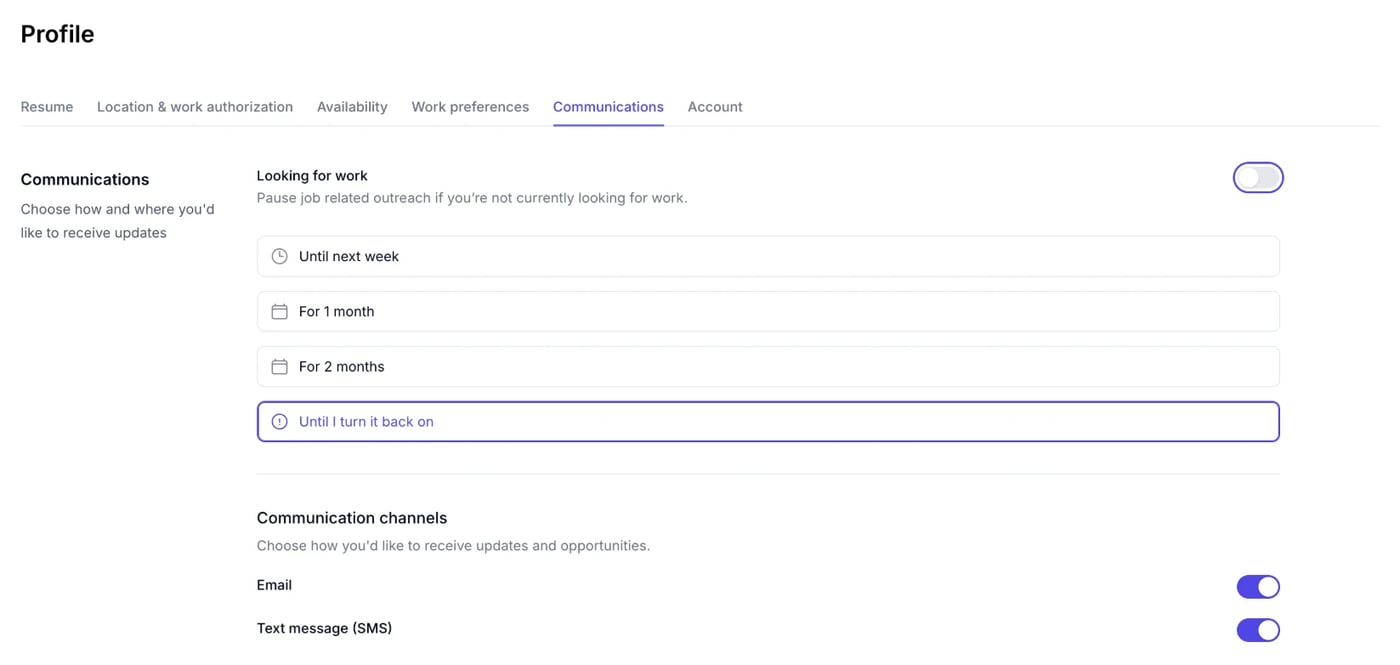The image size is (1400, 665).
Task: Click the Communications section heading on the left
Action: [x=85, y=179]
